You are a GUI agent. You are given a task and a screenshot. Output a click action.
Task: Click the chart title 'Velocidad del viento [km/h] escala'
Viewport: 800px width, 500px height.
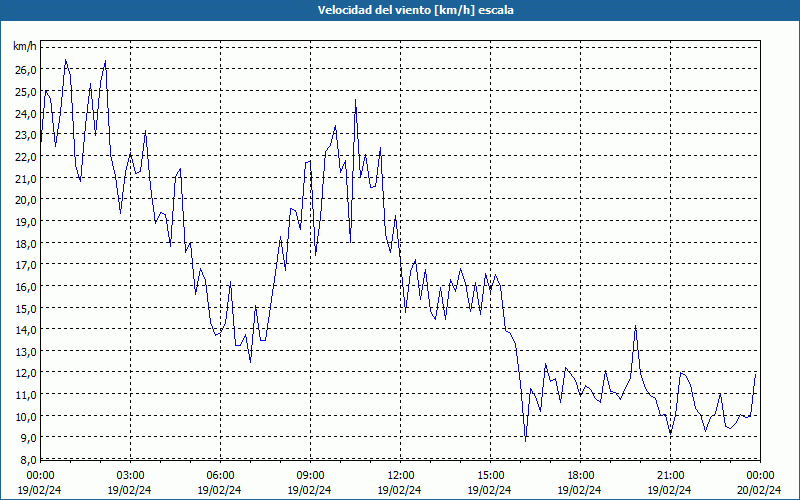click(415, 10)
